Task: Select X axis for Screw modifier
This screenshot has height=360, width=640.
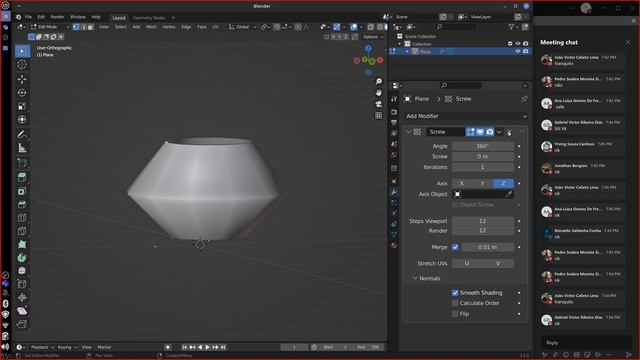Action: tap(462, 184)
